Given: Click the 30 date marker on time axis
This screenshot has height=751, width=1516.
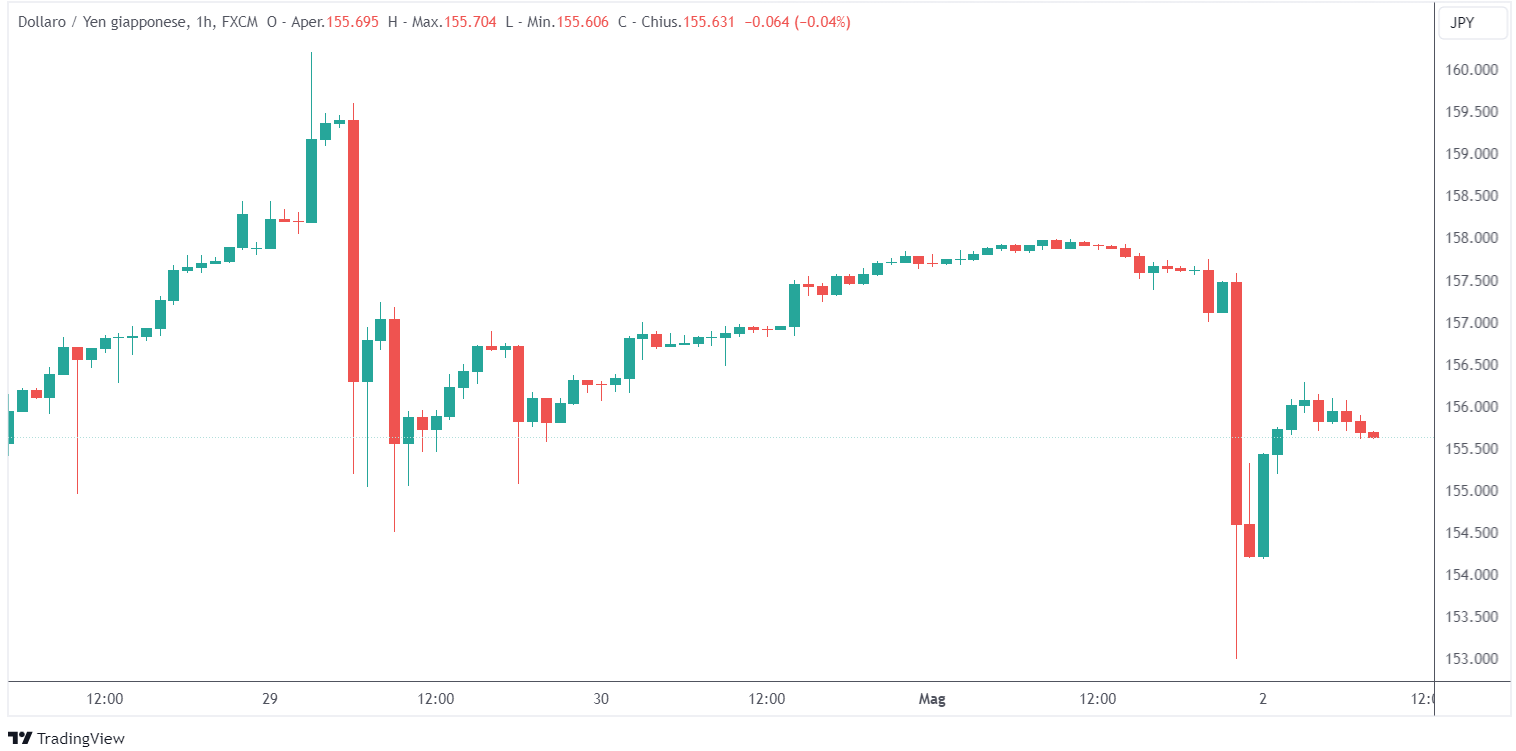Looking at the screenshot, I should coord(600,699).
